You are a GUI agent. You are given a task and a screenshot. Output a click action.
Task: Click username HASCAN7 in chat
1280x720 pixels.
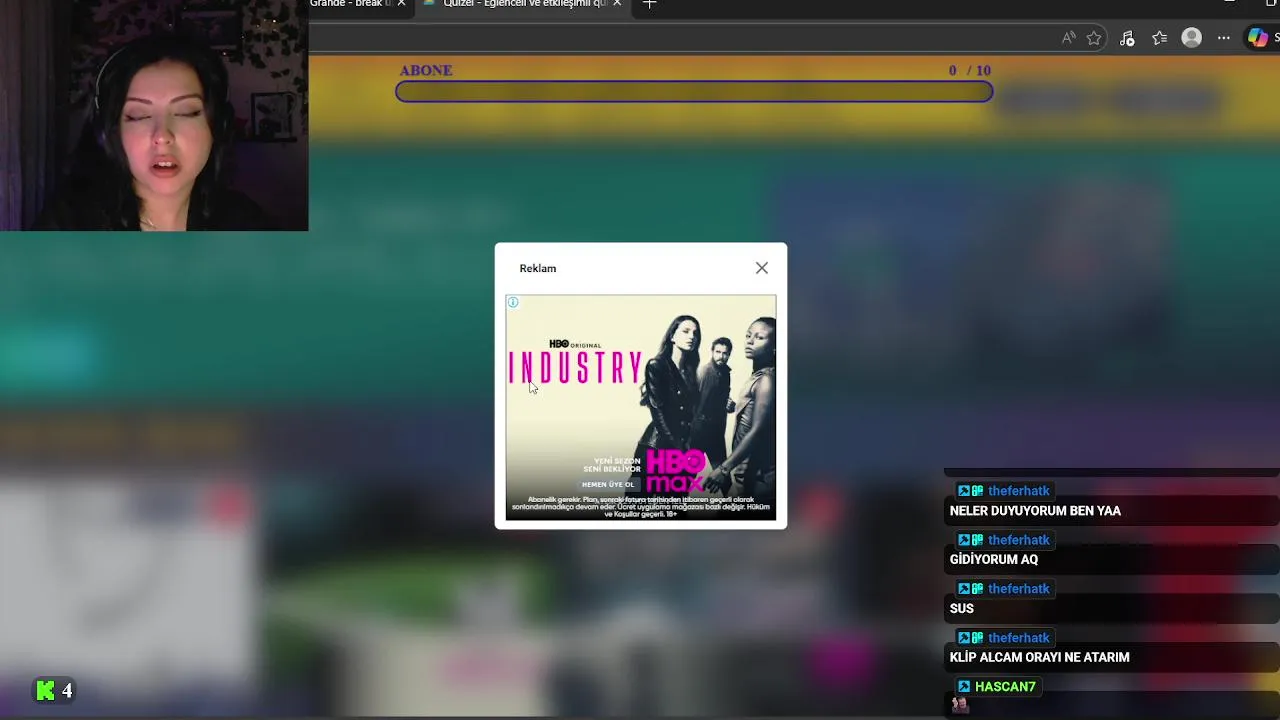pos(1005,687)
